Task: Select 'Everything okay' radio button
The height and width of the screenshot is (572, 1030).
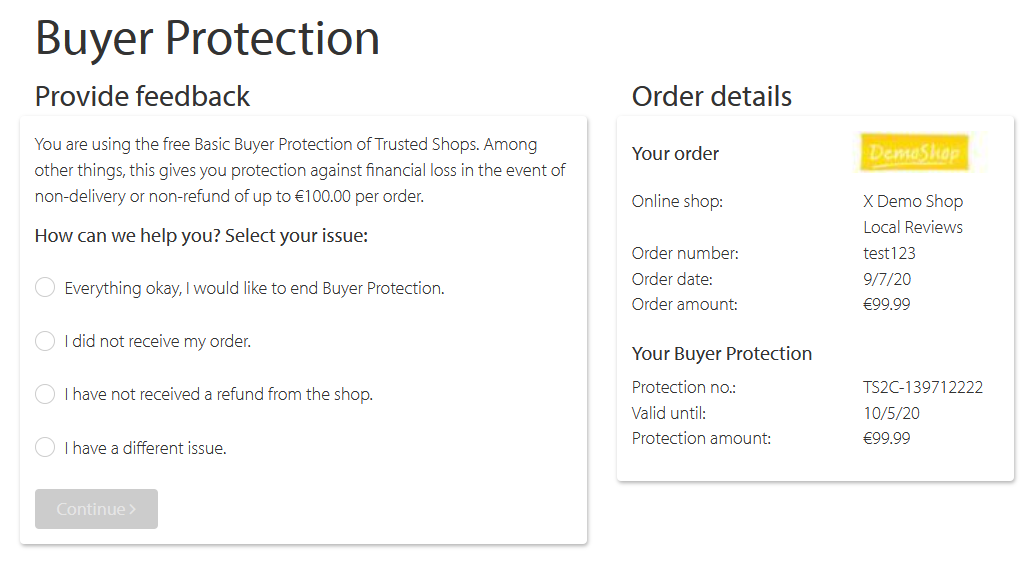Action: click(45, 287)
